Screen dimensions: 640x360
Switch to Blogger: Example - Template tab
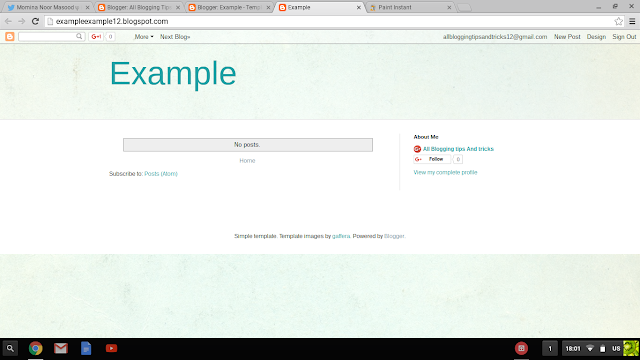pyautogui.click(x=229, y=7)
